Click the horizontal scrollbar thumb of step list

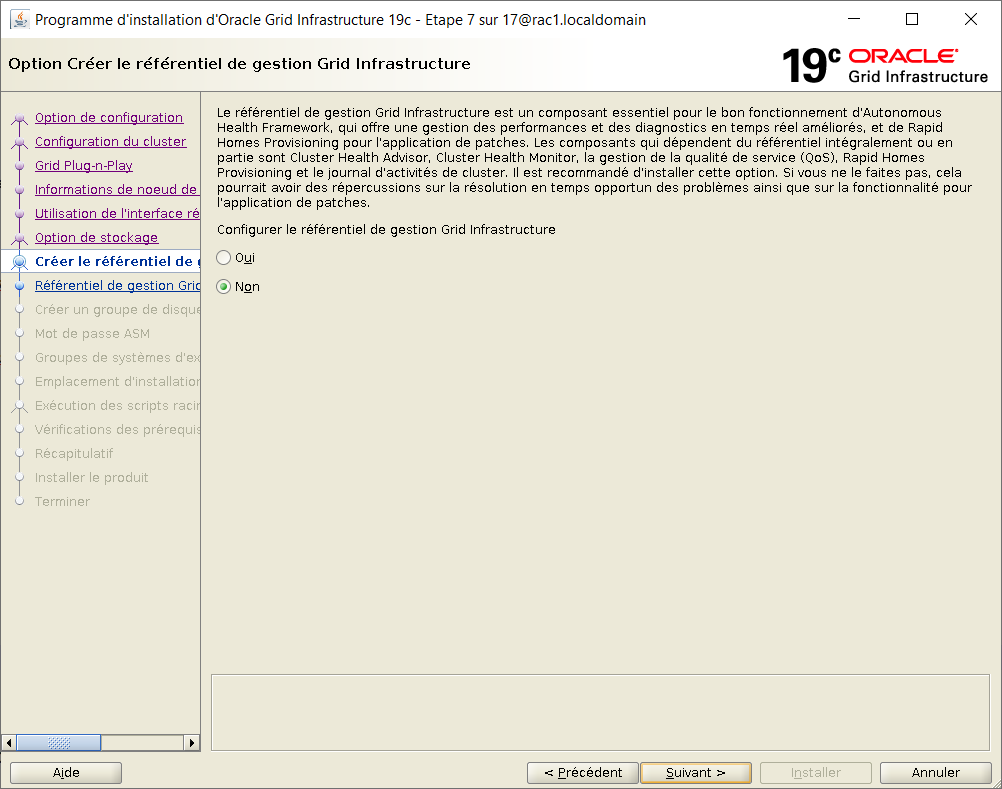tap(59, 742)
